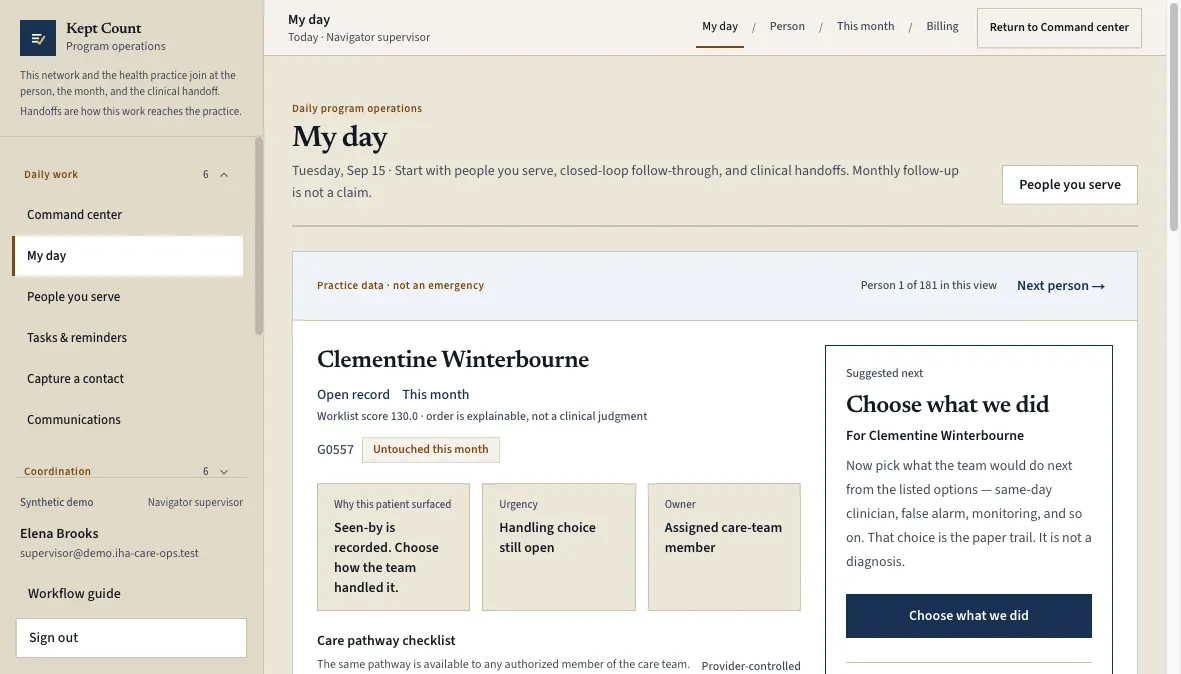Viewport: 1181px width, 674px height.
Task: Click the People you serve button
Action: coord(1070,185)
